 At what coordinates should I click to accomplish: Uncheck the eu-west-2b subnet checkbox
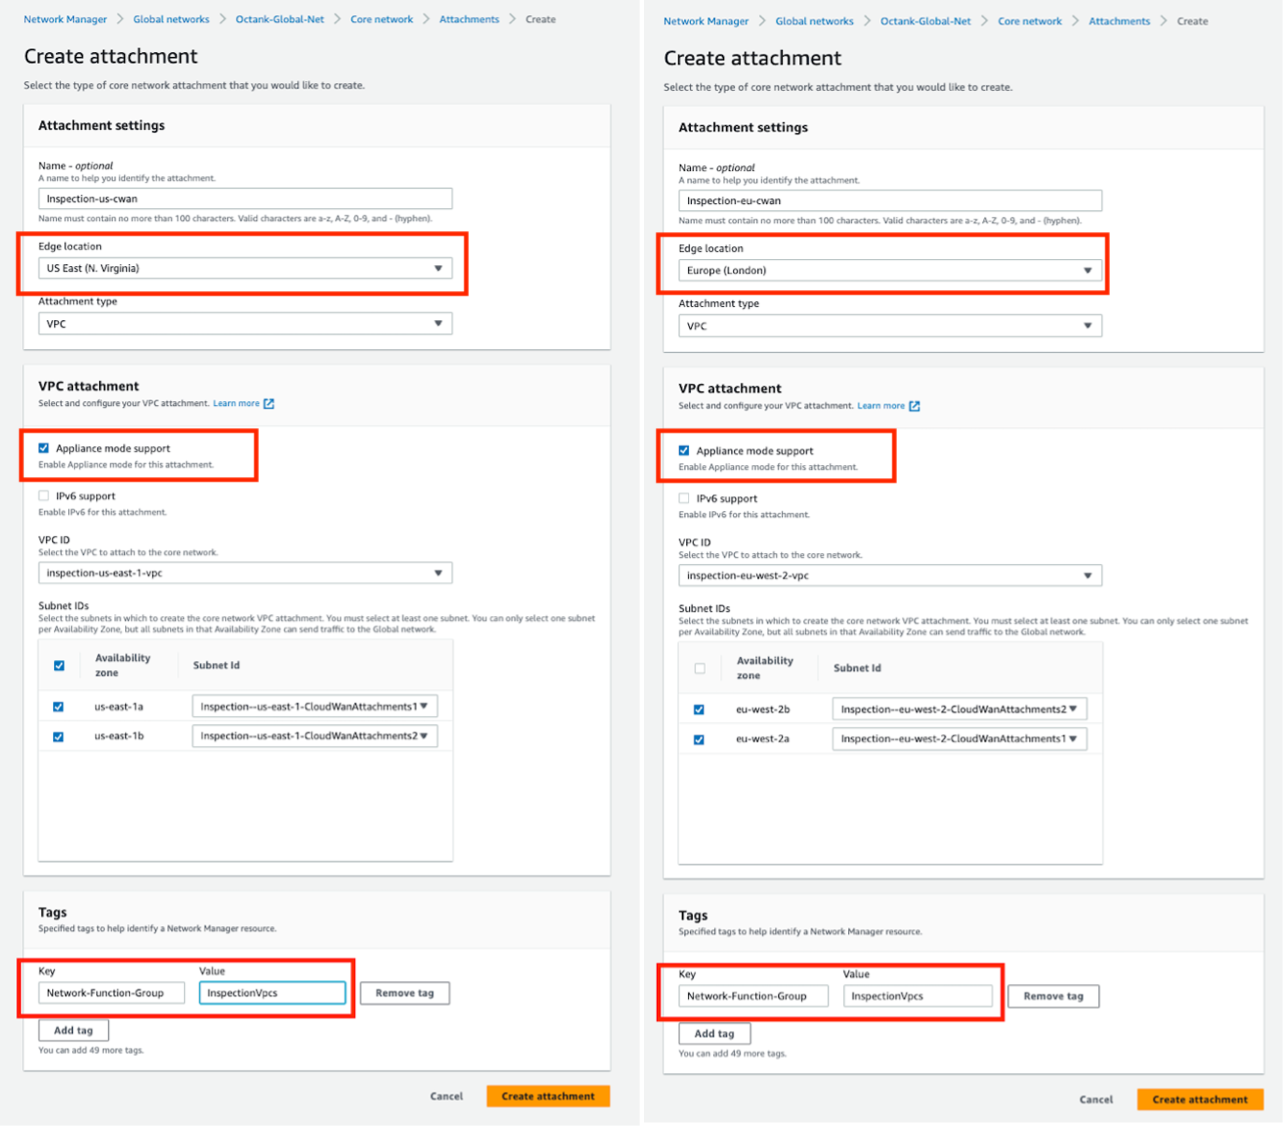point(698,708)
